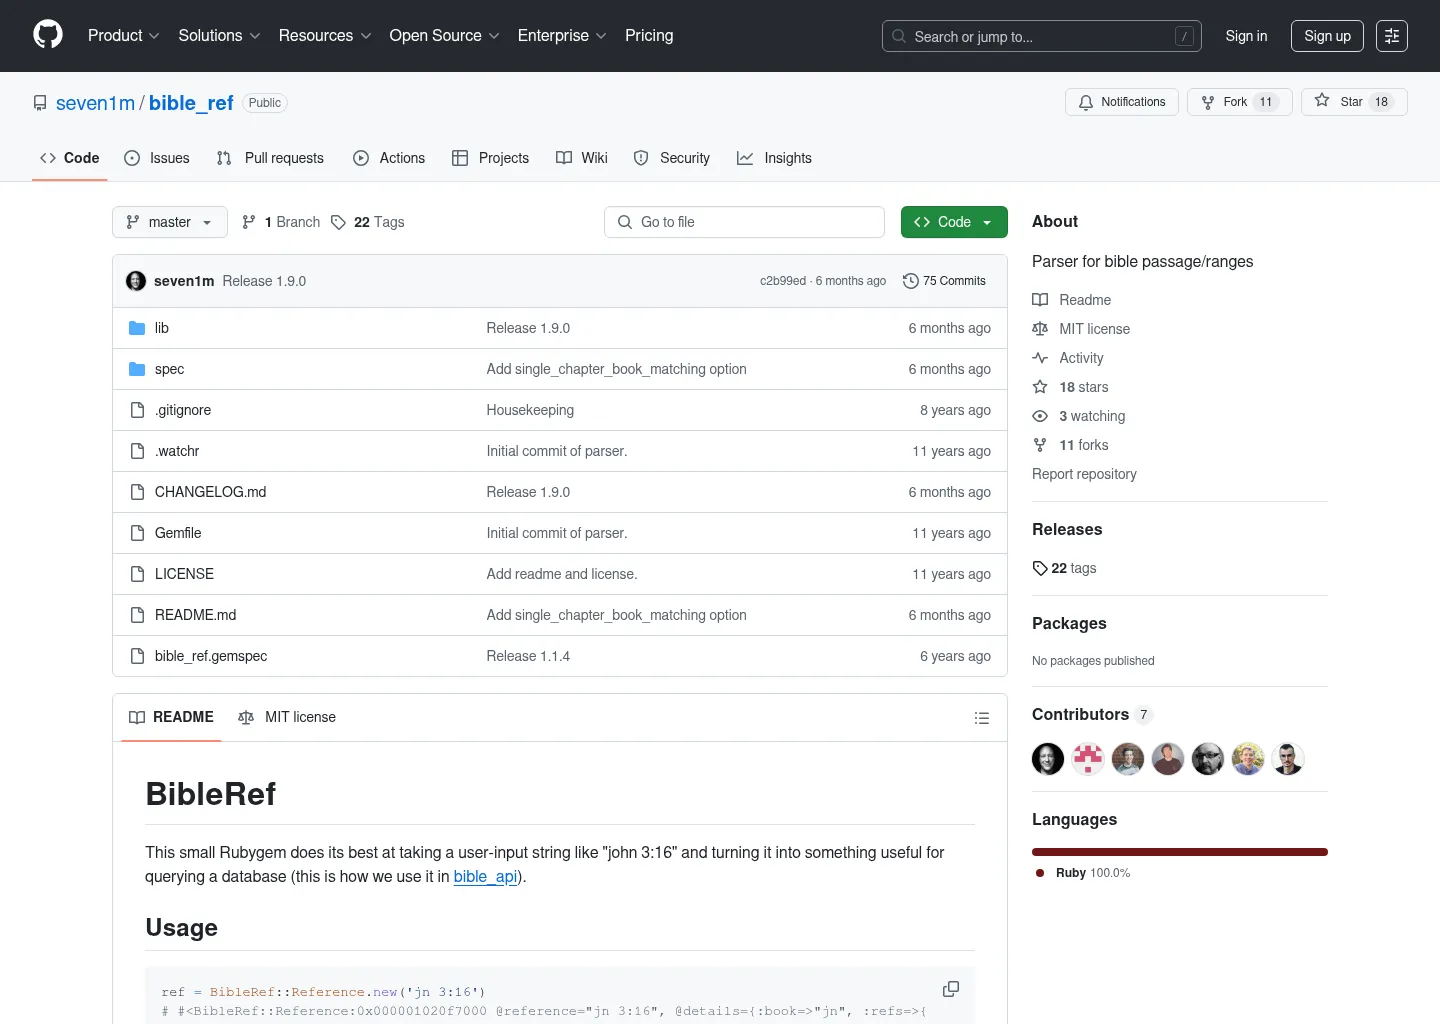This screenshot has width=1440, height=1024.
Task: Click seven1m avatar in commit row
Action: 136,281
